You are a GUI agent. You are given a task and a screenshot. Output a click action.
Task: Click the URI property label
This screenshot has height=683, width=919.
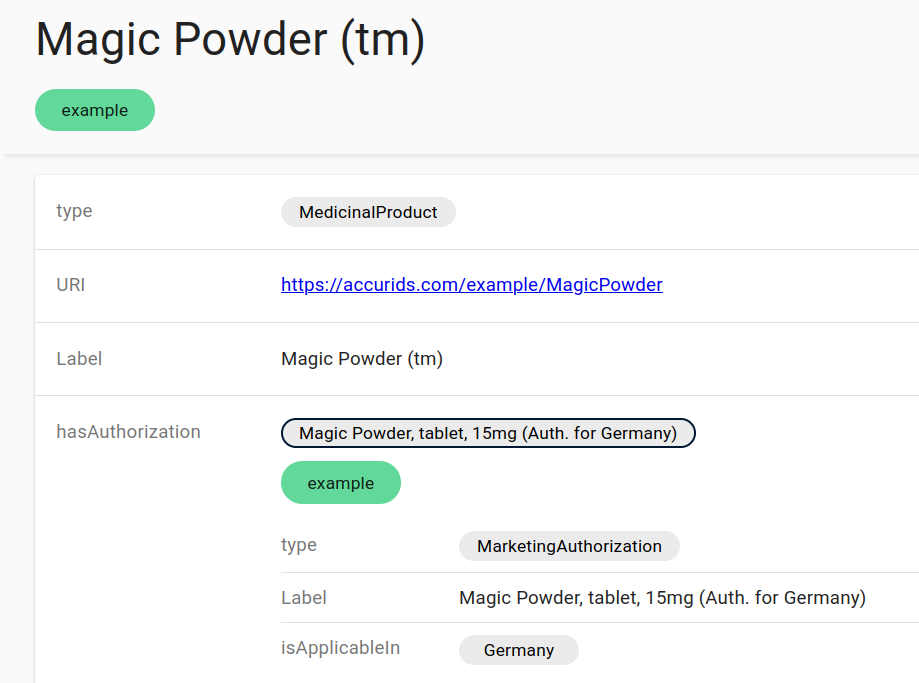coord(71,285)
